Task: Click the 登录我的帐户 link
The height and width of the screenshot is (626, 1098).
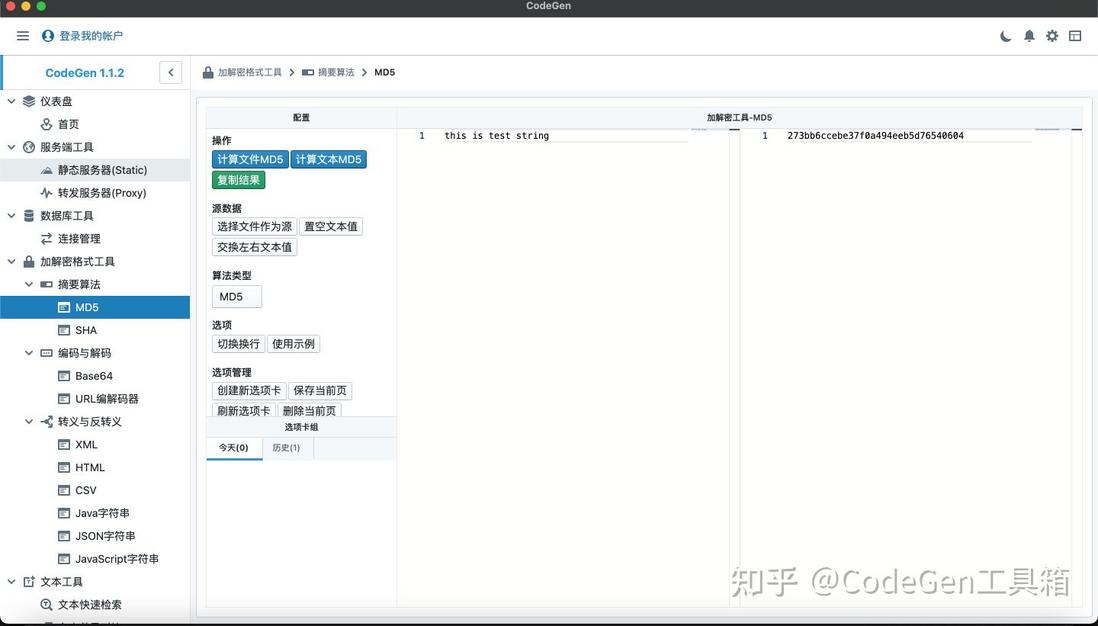Action: click(91, 36)
